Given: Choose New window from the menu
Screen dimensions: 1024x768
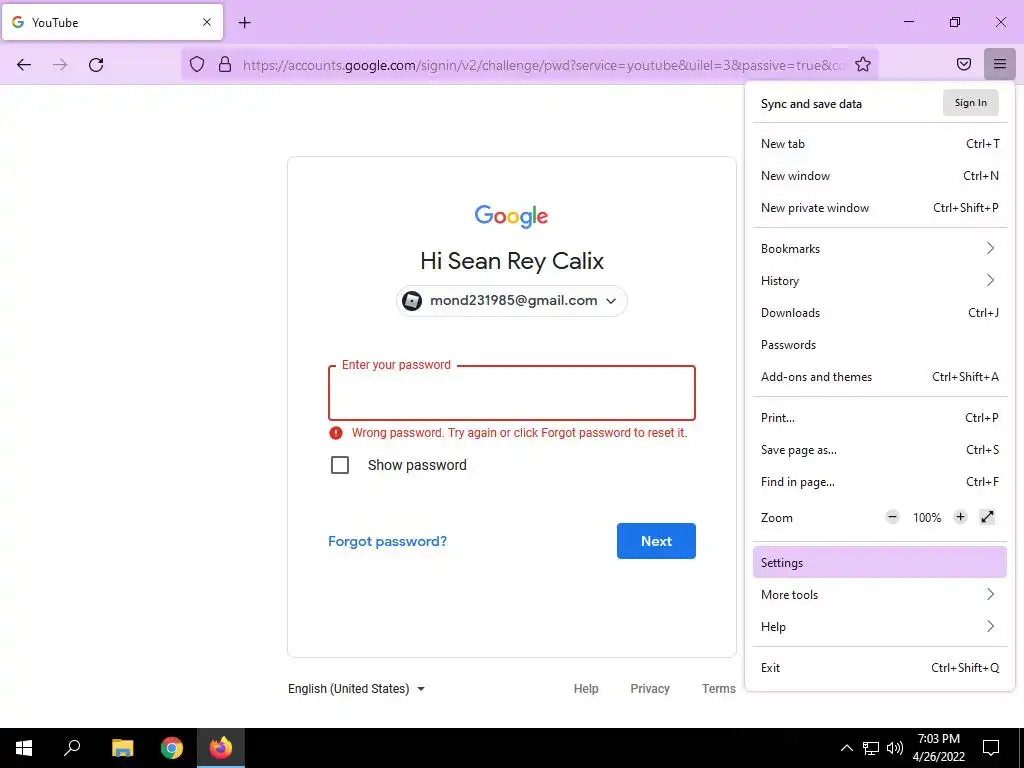Looking at the screenshot, I should pyautogui.click(x=880, y=176).
